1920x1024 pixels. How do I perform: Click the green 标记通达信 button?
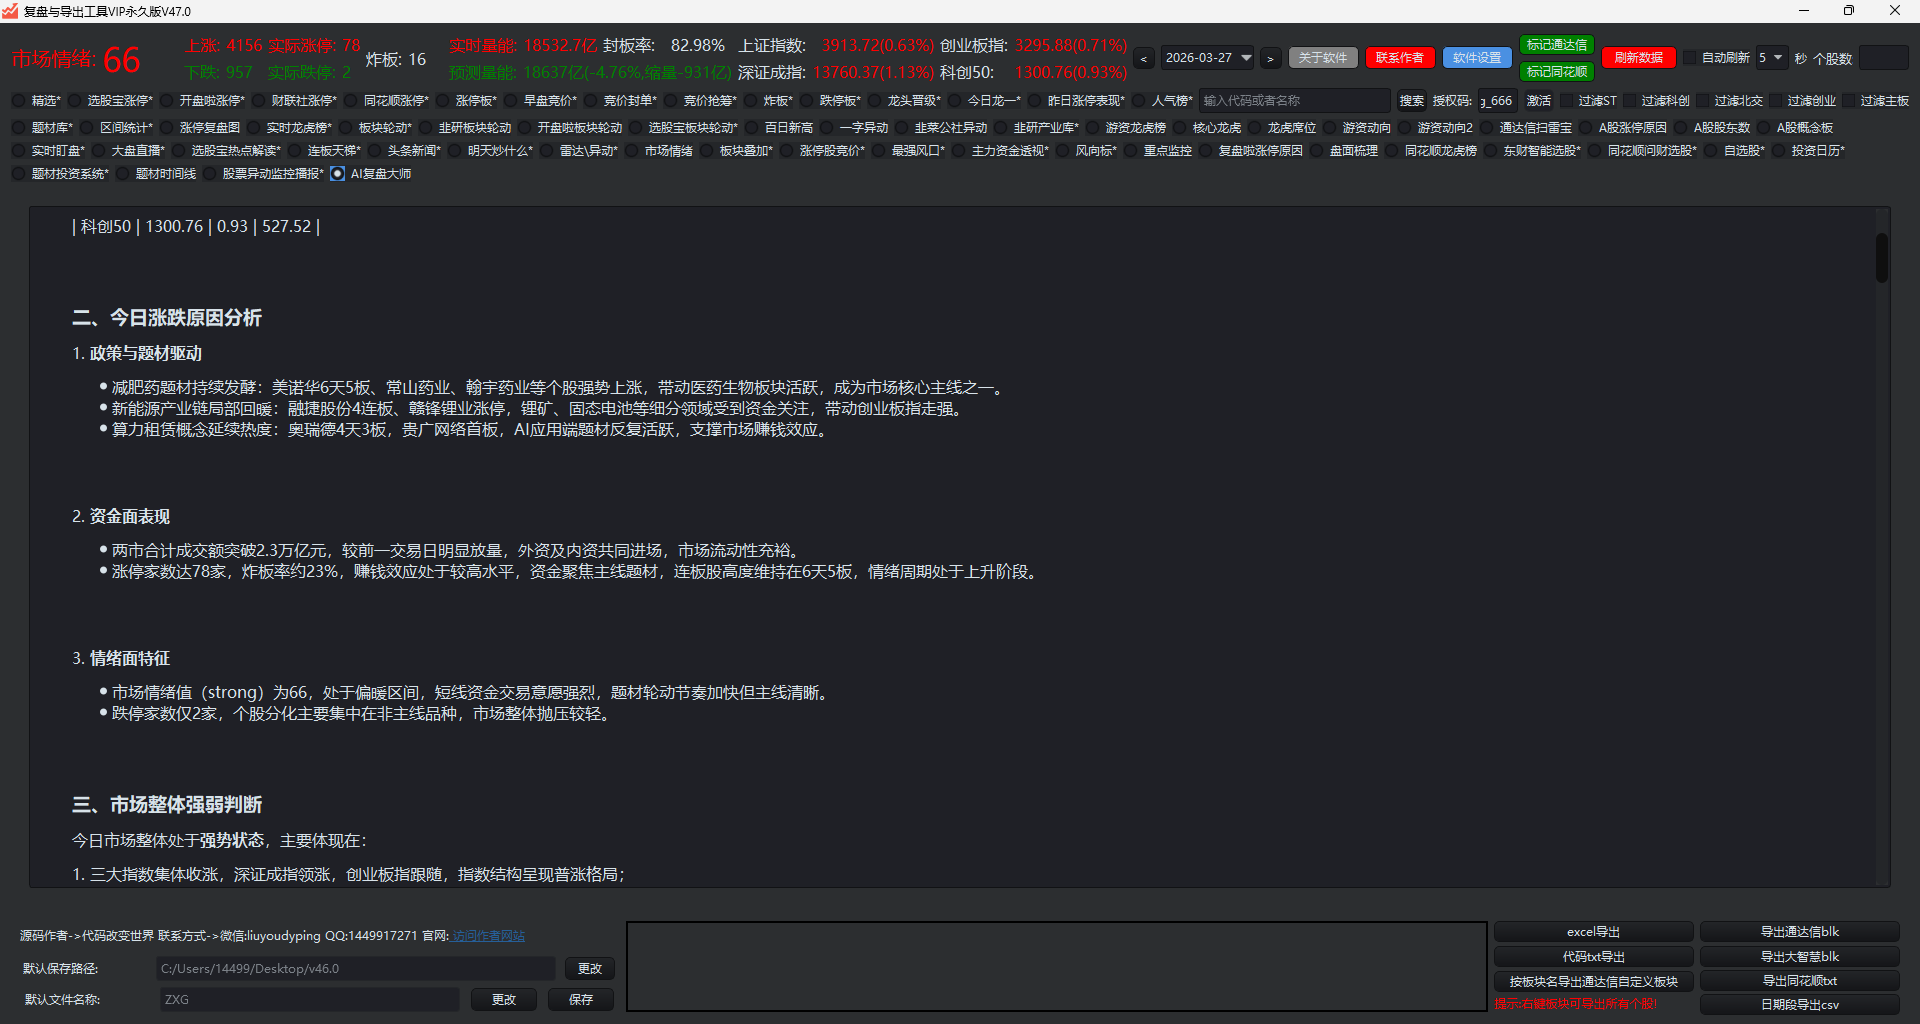1556,45
